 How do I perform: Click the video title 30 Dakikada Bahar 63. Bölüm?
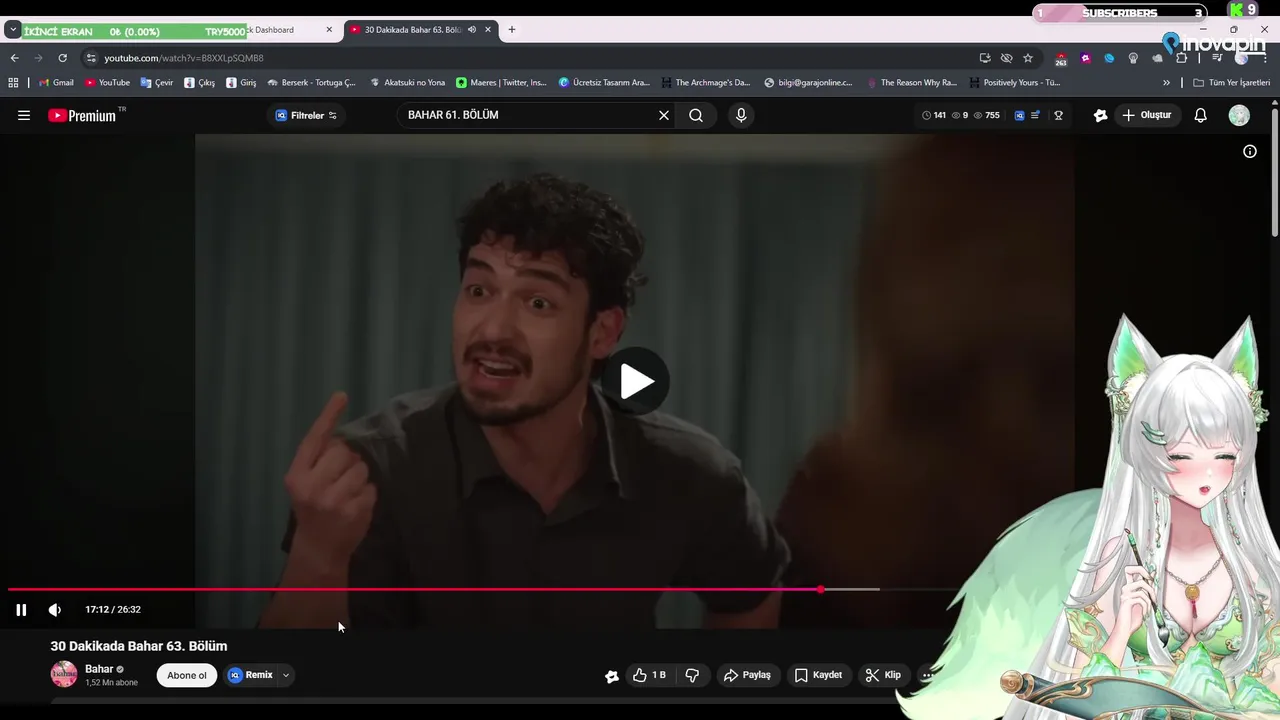pyautogui.click(x=139, y=646)
